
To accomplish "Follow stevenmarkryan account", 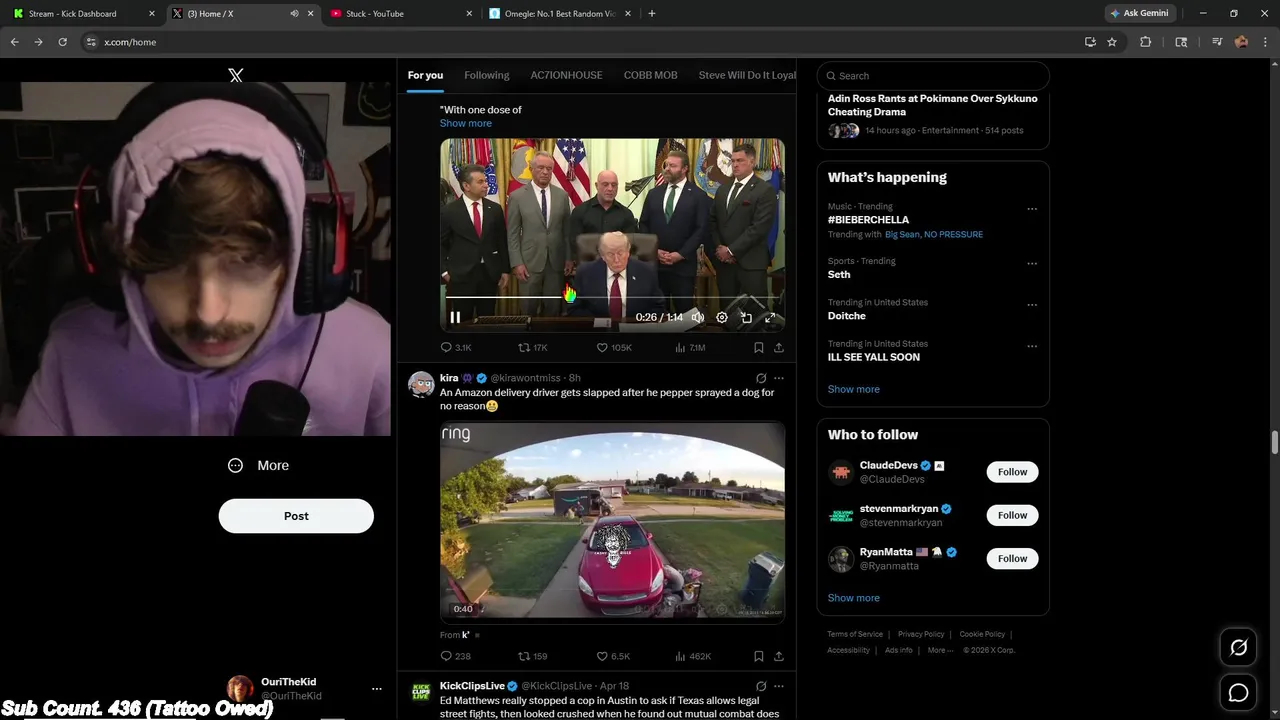I will pos(1012,515).
